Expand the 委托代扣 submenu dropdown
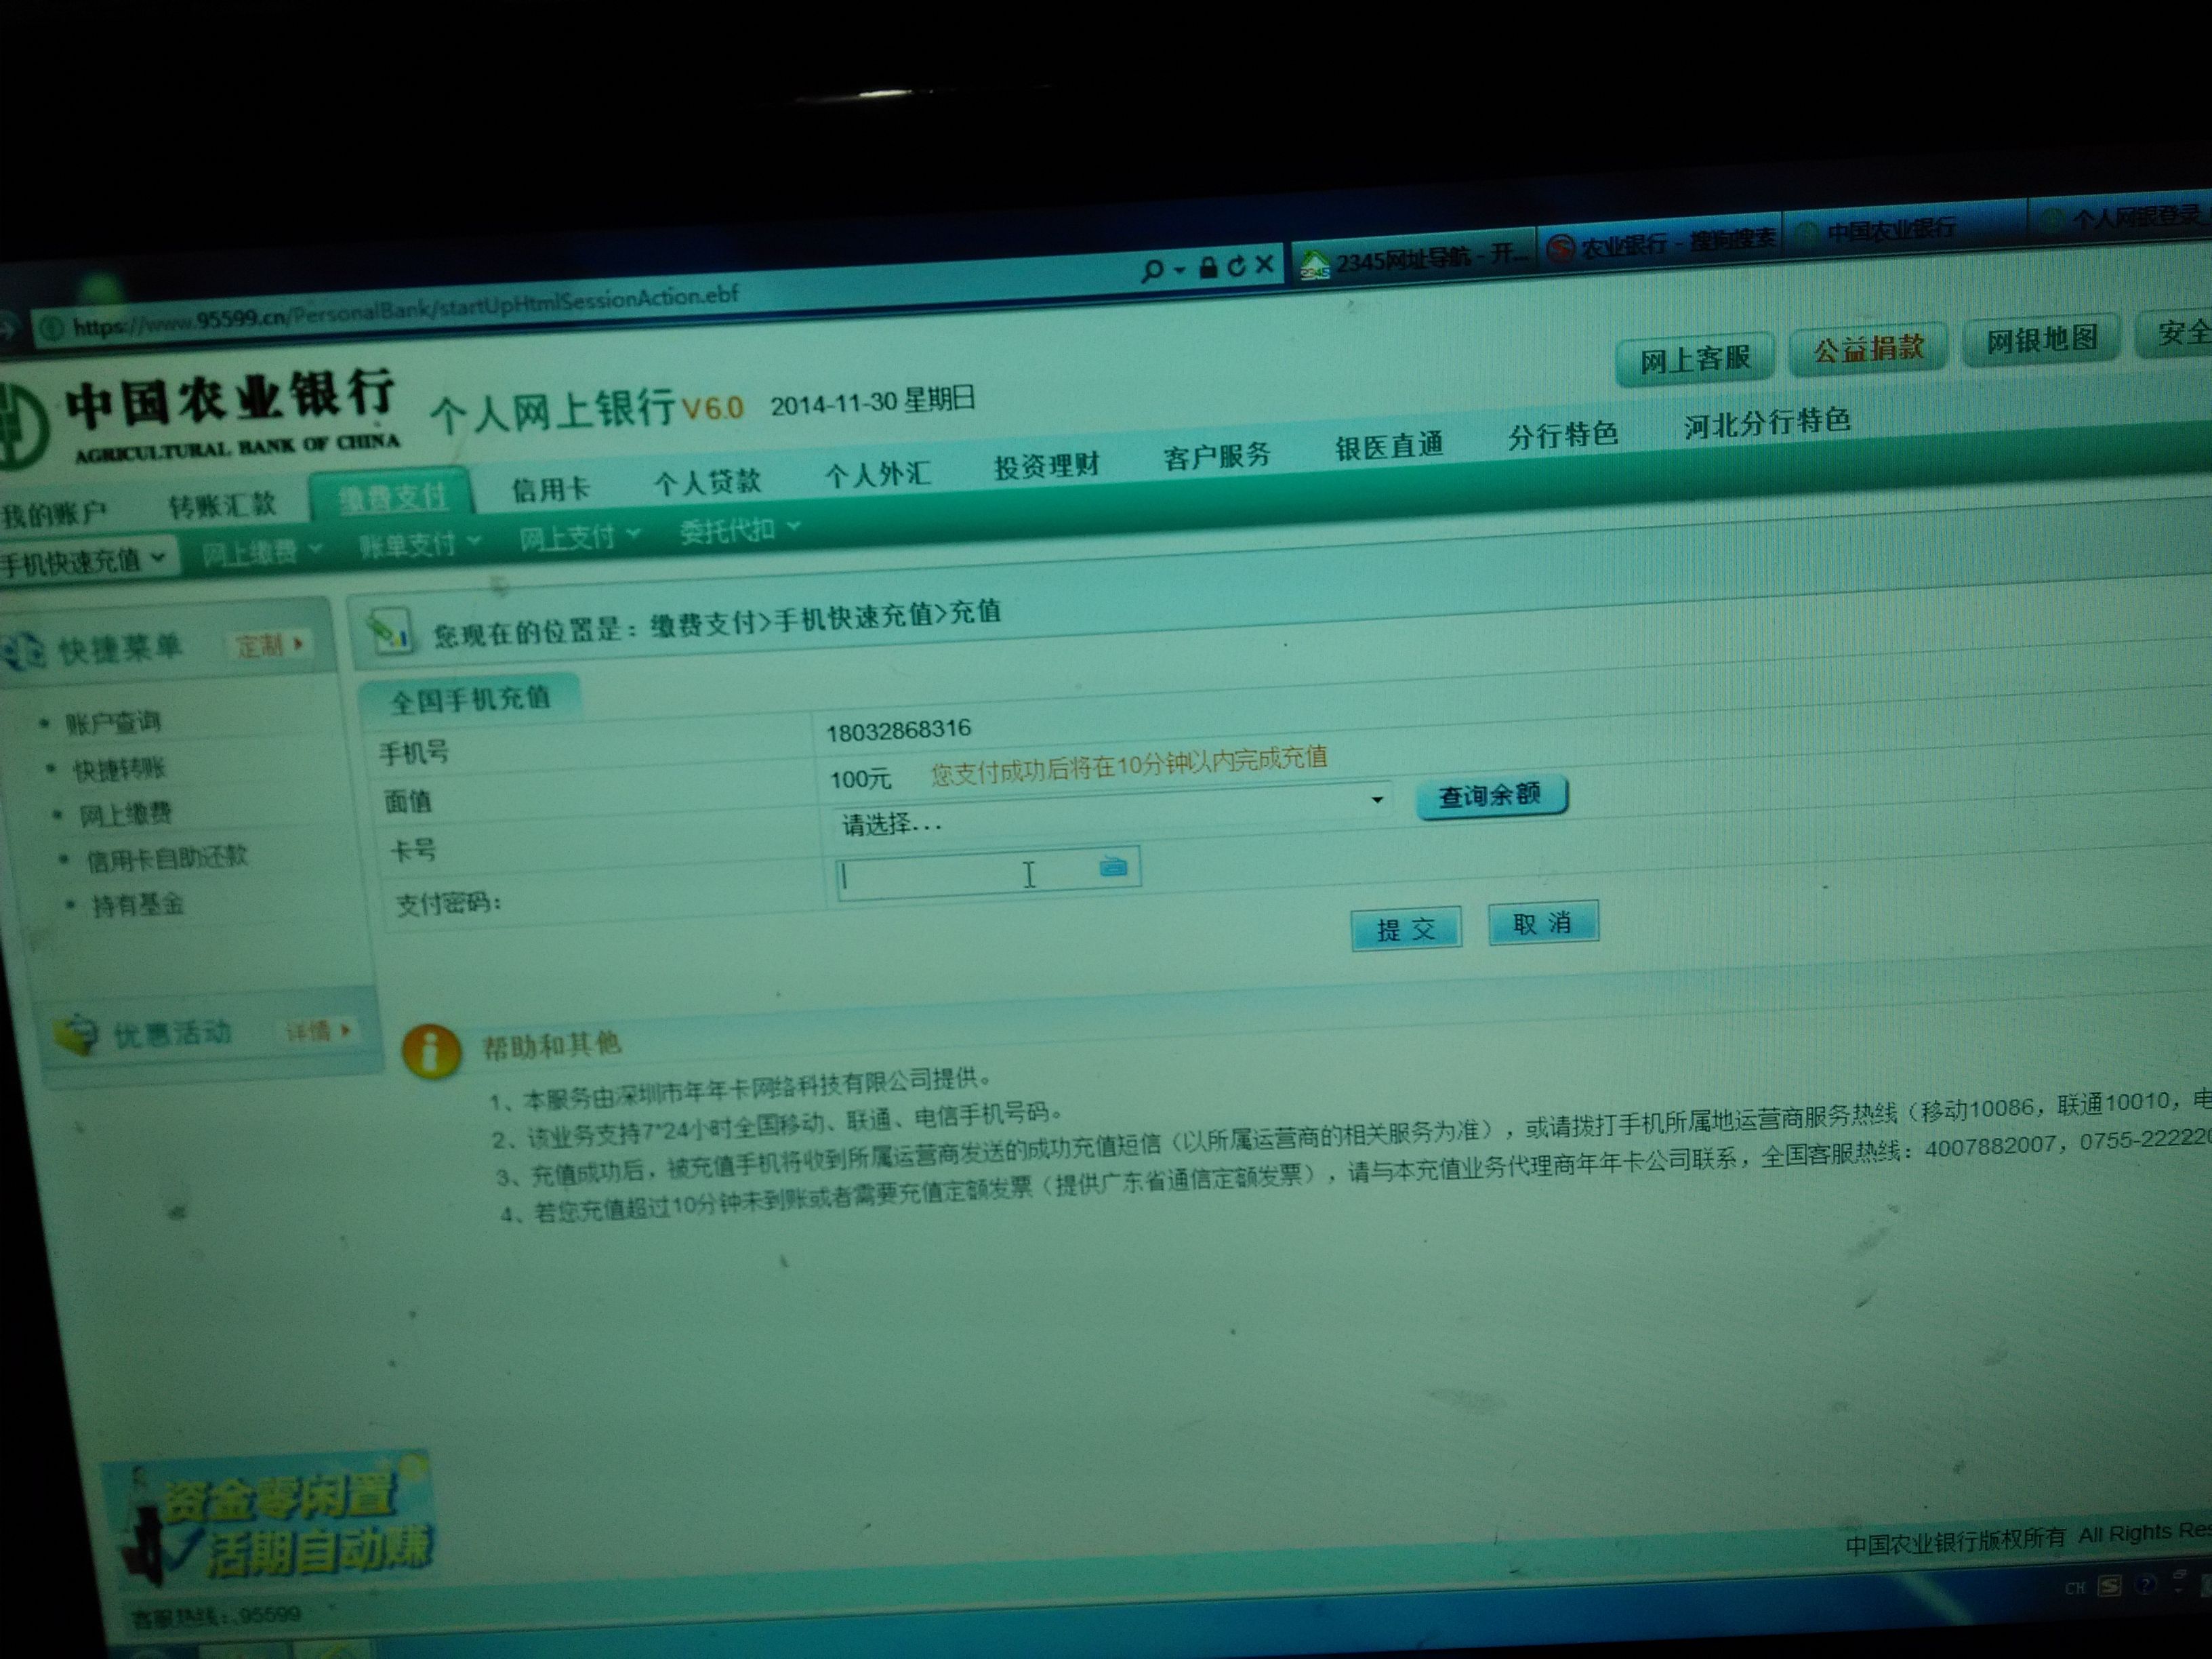 coord(739,530)
